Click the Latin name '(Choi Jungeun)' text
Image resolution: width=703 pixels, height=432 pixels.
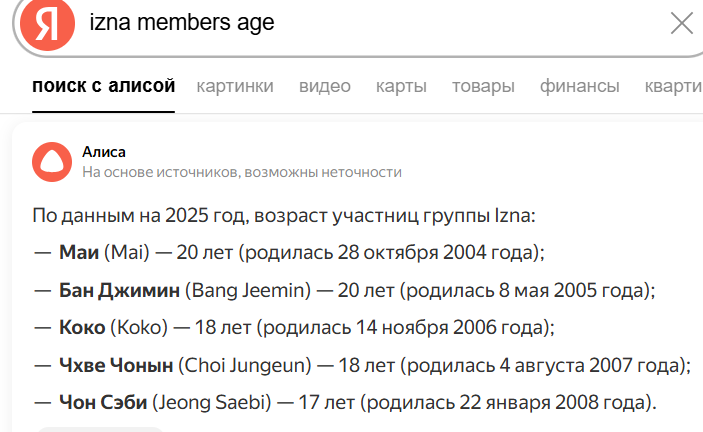[x=244, y=365]
